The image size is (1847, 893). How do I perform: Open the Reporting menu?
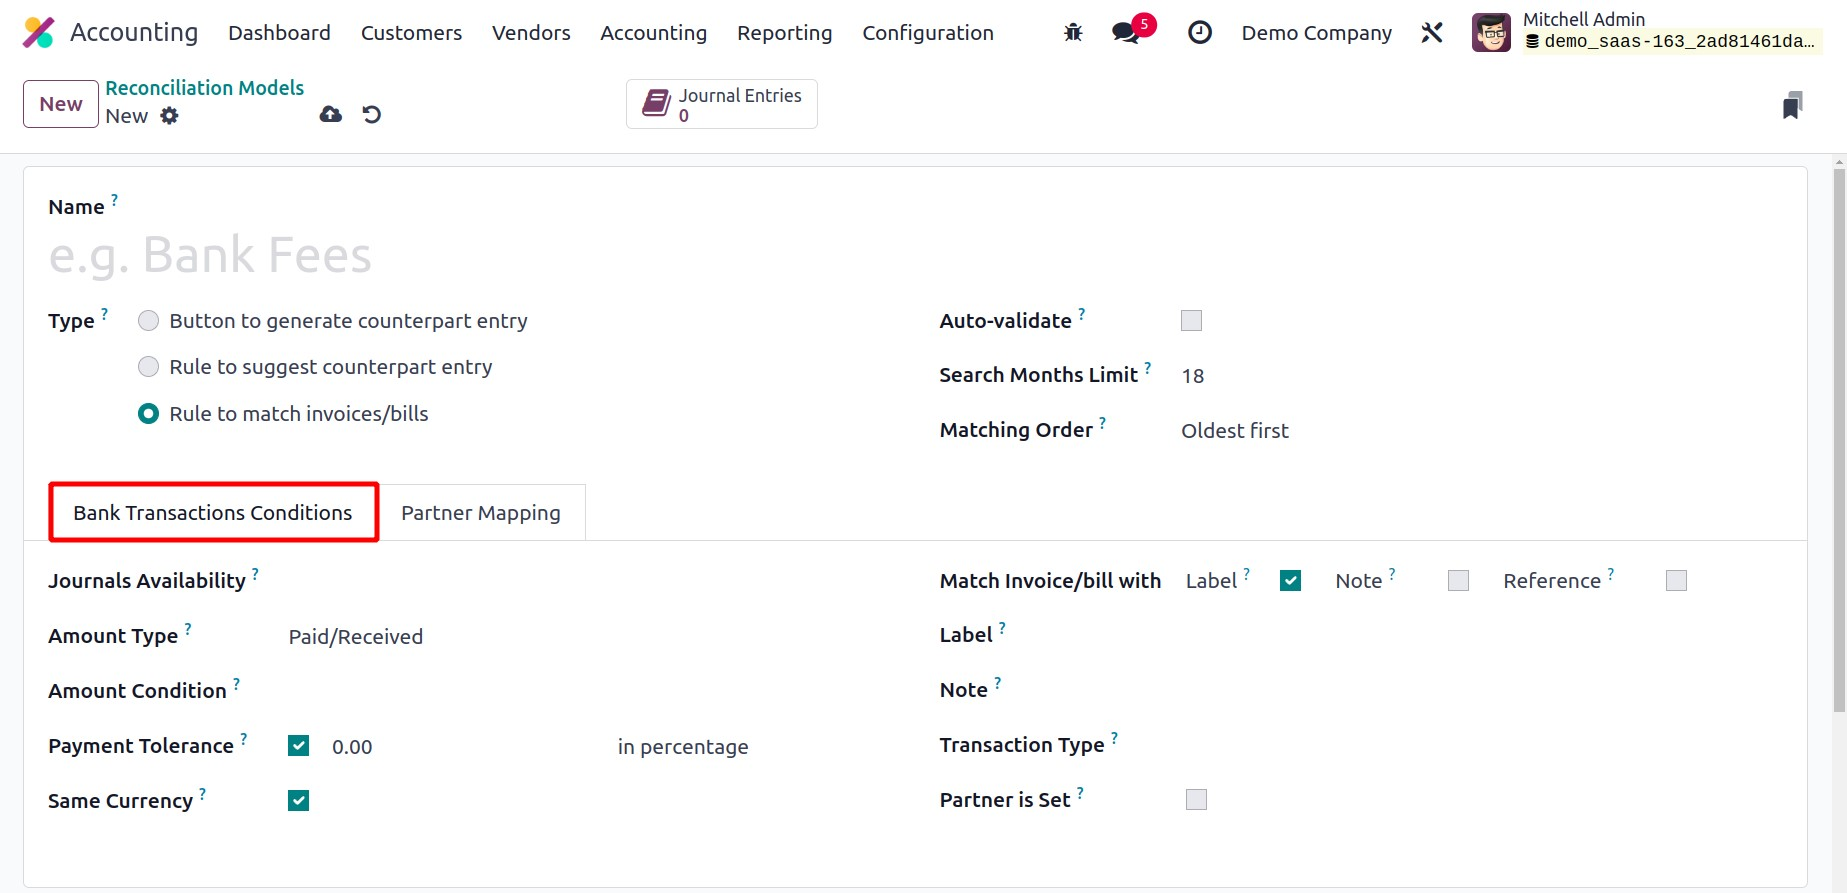784,33
